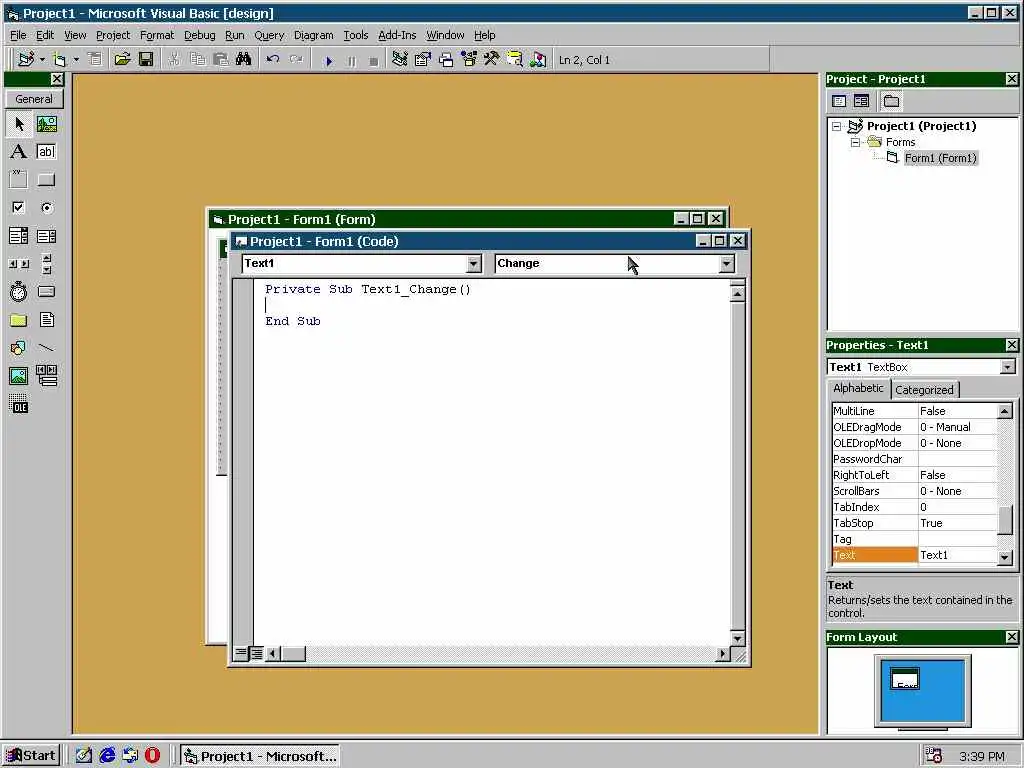This screenshot has width=1024, height=768.
Task: Click the General toolbox tab button
Action: tap(34, 99)
